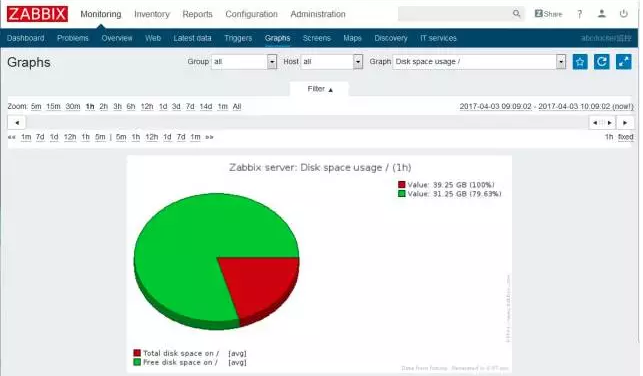
Task: Toggle the fixed time period link
Action: [625, 137]
